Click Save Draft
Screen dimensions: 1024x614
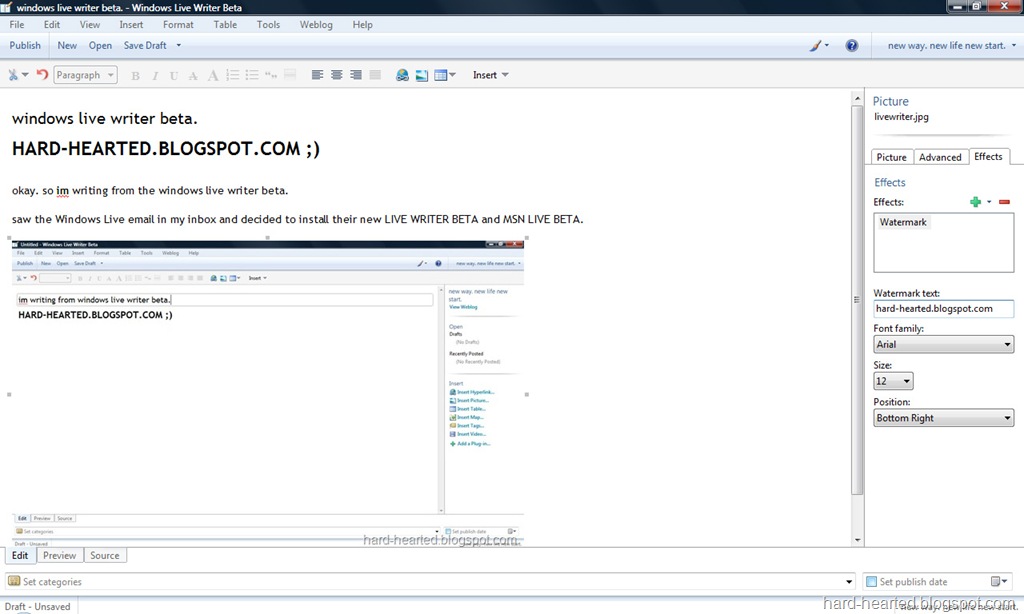pyautogui.click(x=145, y=46)
